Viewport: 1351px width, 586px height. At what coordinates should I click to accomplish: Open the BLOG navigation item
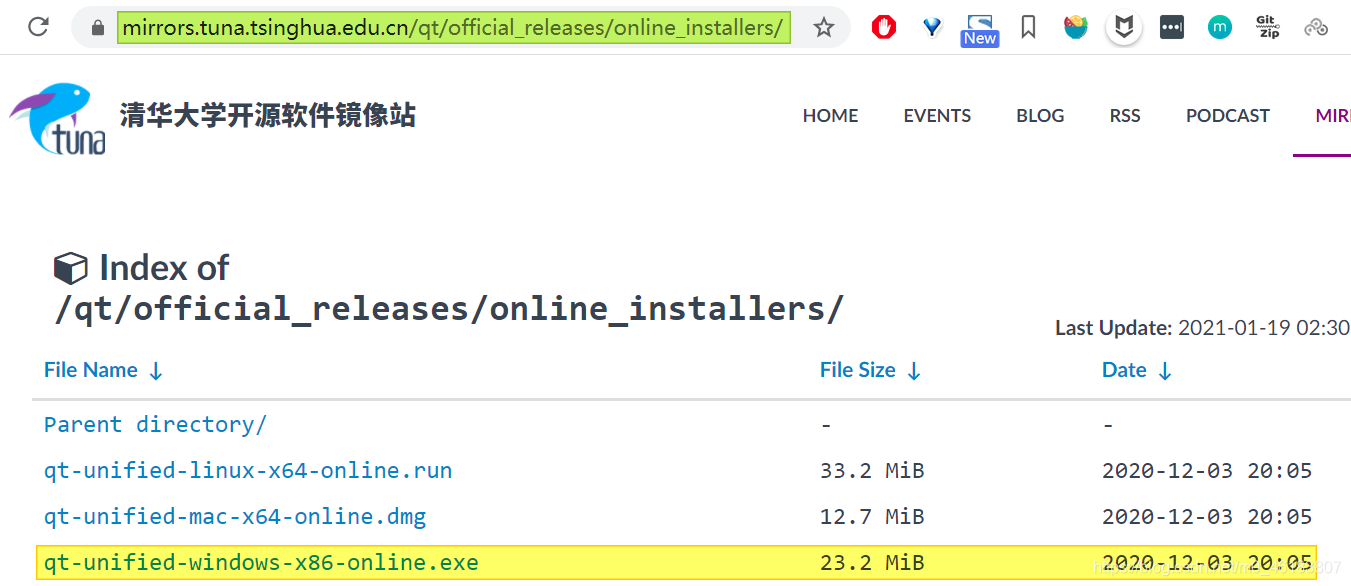click(x=1040, y=116)
